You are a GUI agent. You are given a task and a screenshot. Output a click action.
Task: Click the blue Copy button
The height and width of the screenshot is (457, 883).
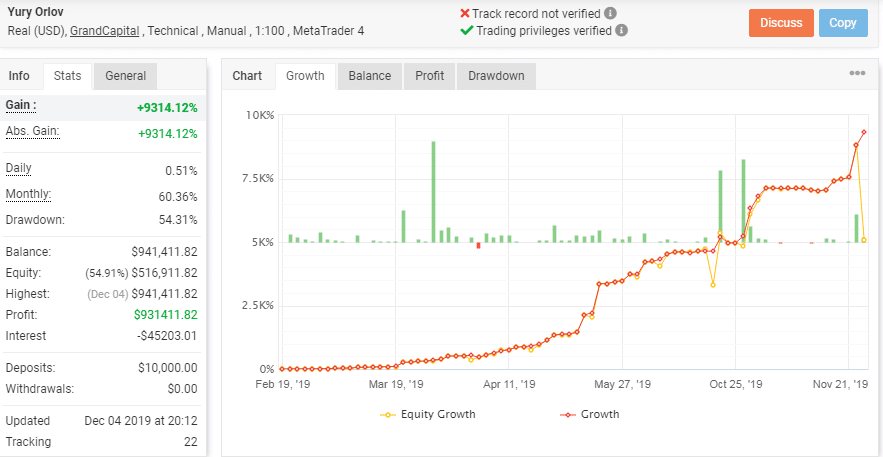coord(843,23)
